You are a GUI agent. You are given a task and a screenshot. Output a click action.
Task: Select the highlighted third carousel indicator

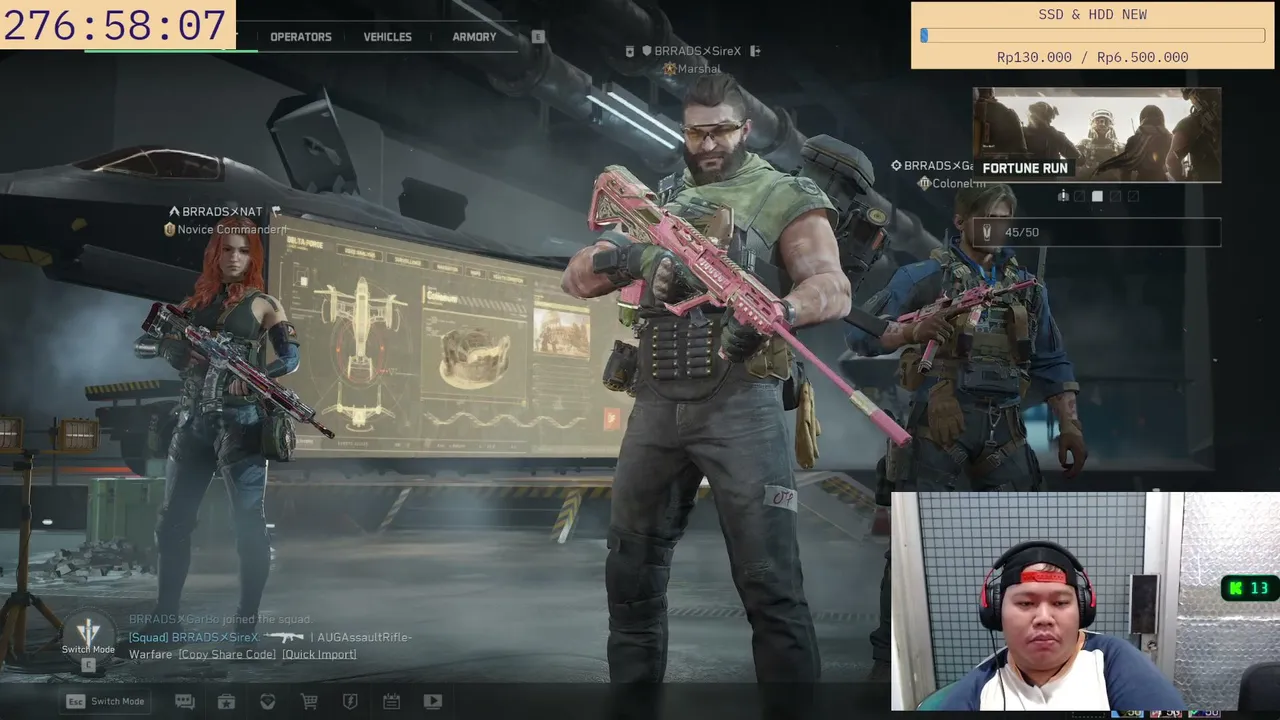[x=1097, y=196]
